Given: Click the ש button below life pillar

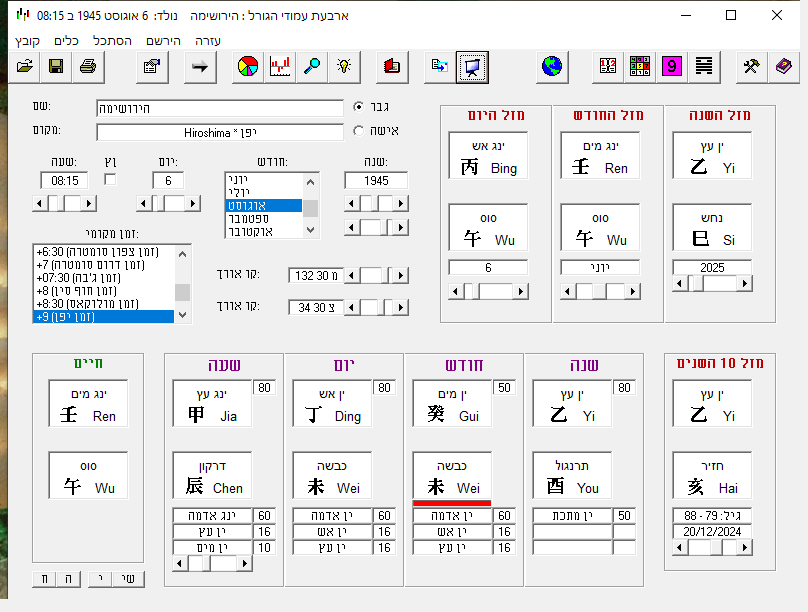Looking at the screenshot, I should (129, 579).
